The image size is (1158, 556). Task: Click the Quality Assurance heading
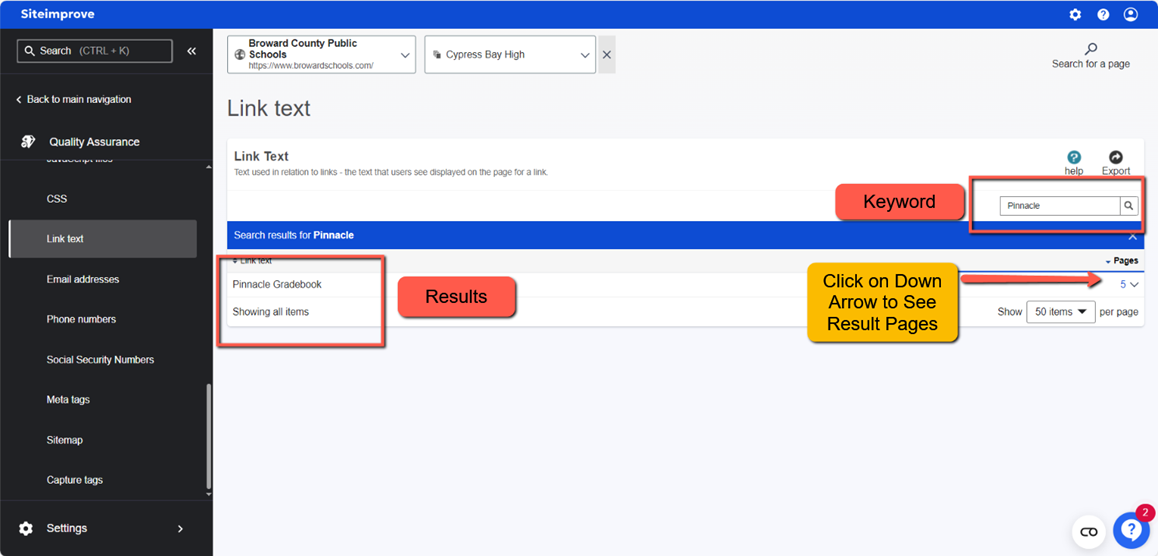[x=95, y=142]
